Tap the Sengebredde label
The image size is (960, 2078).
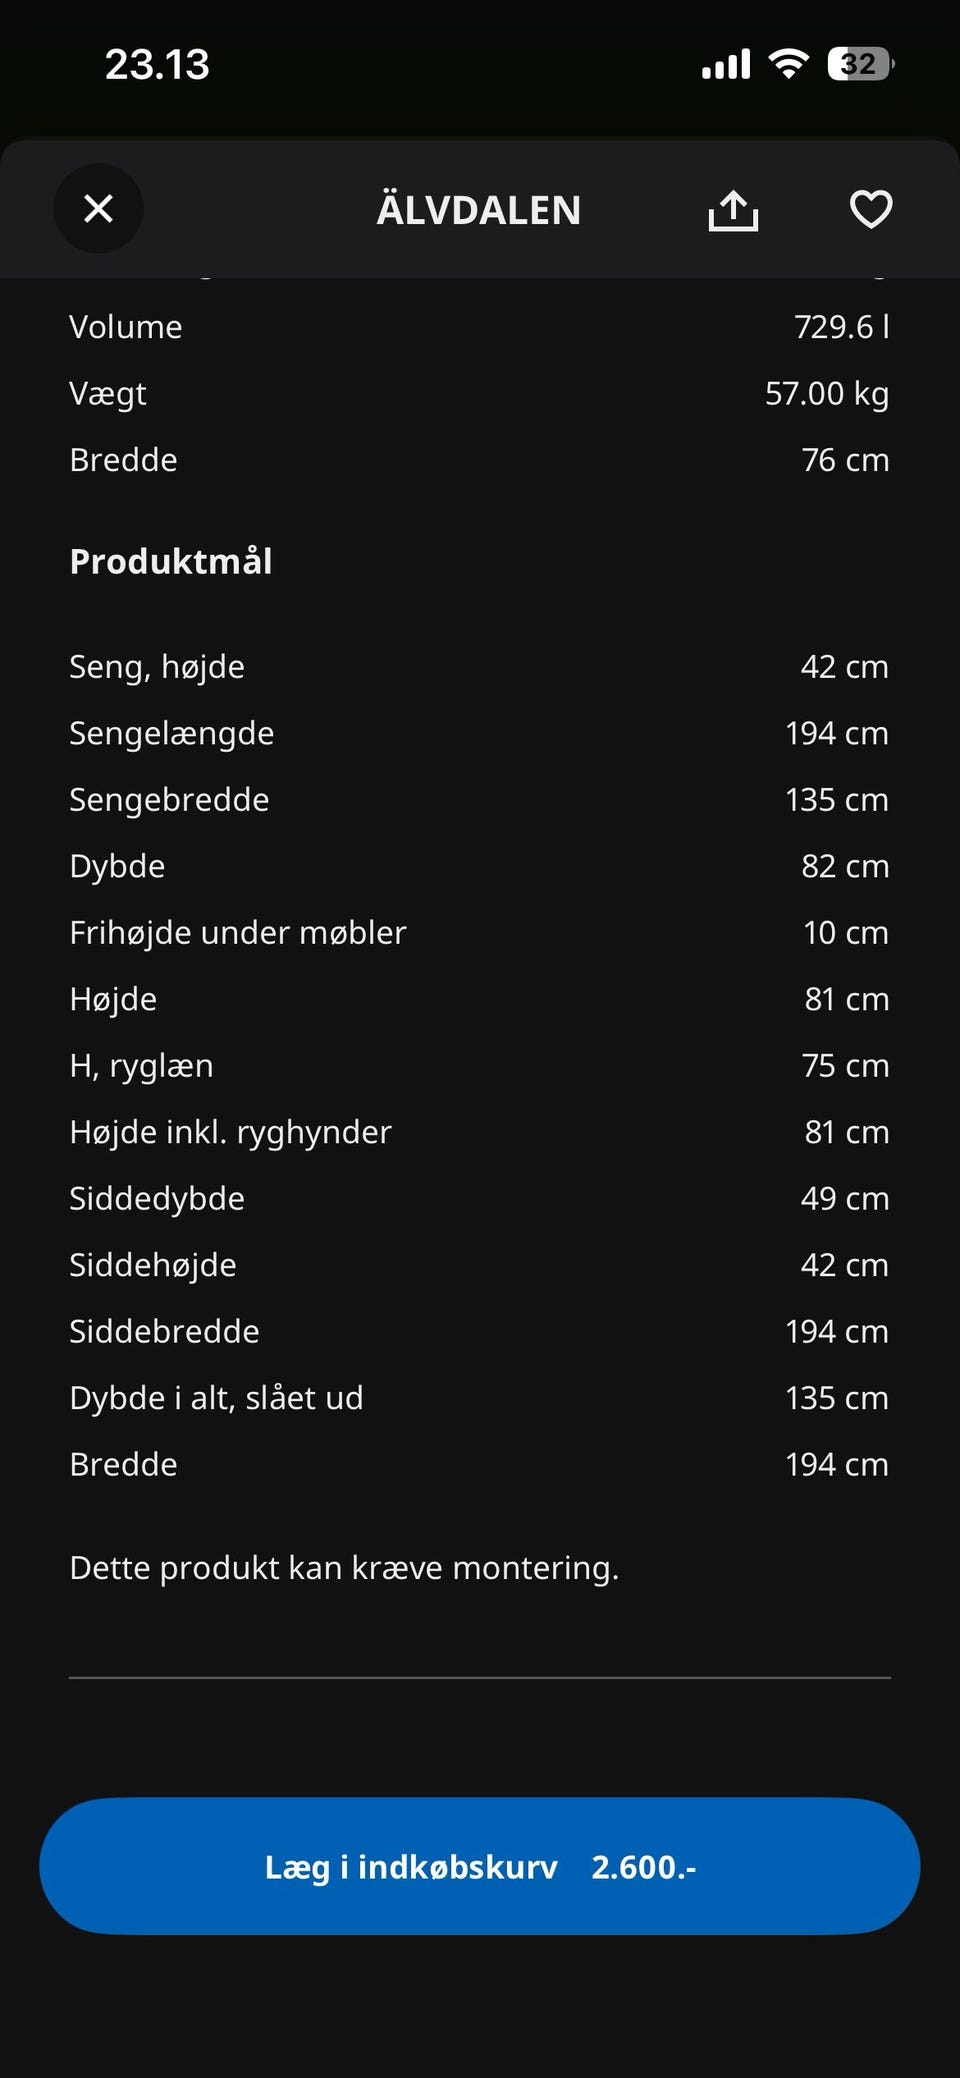(x=169, y=800)
